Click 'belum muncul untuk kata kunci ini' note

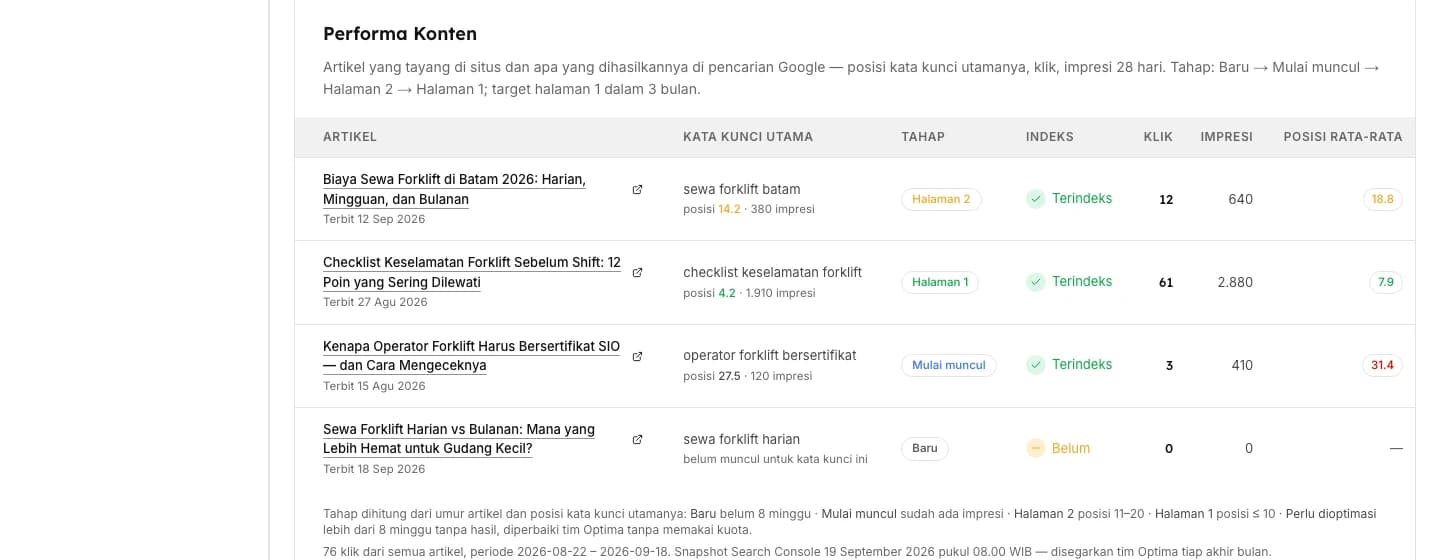click(x=775, y=459)
